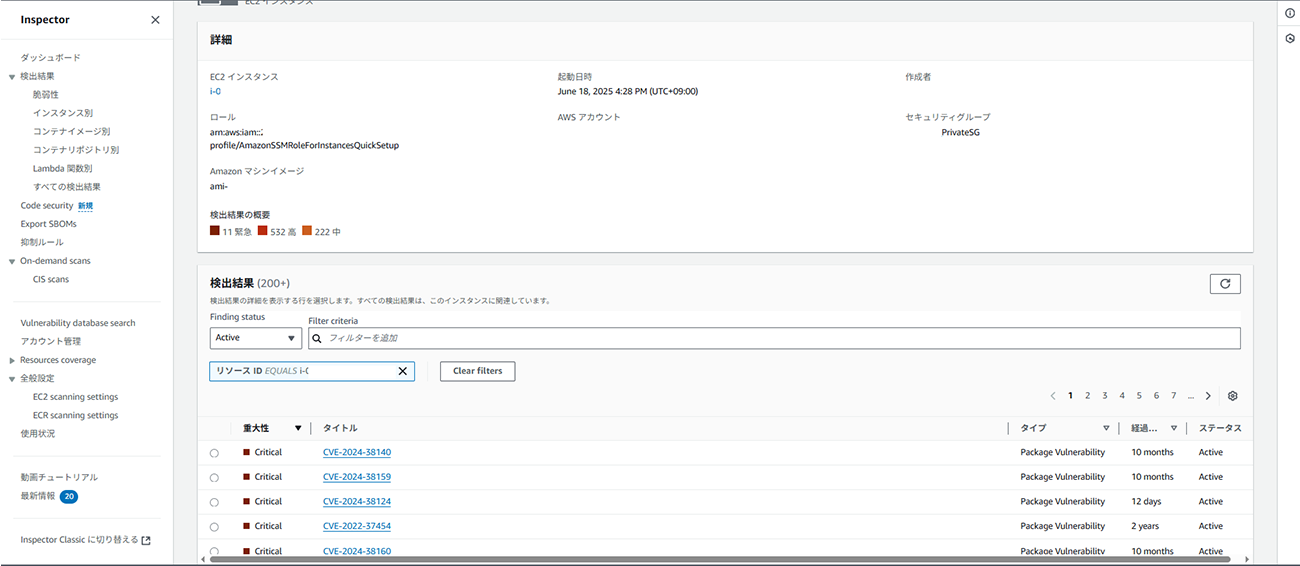
Task: Collapse the On-demand scans section
Action: point(12,261)
